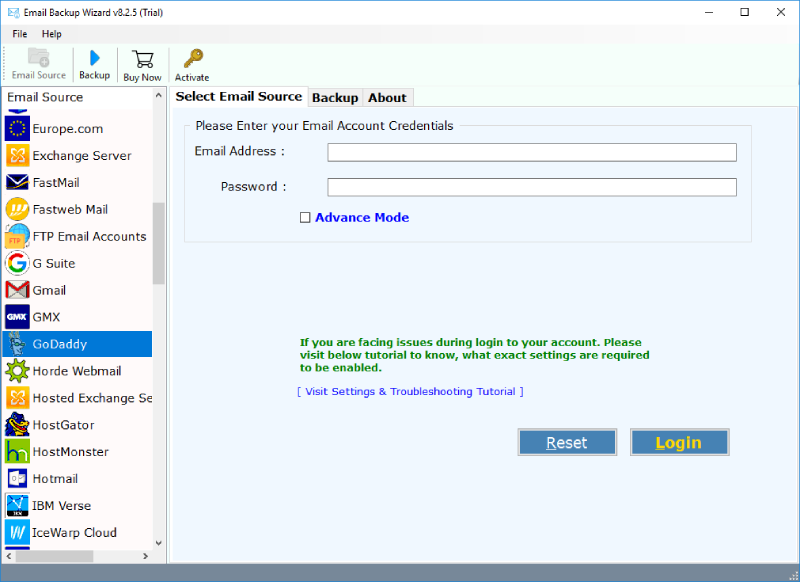
Task: Select the FastMail envelope icon
Action: 17,183
